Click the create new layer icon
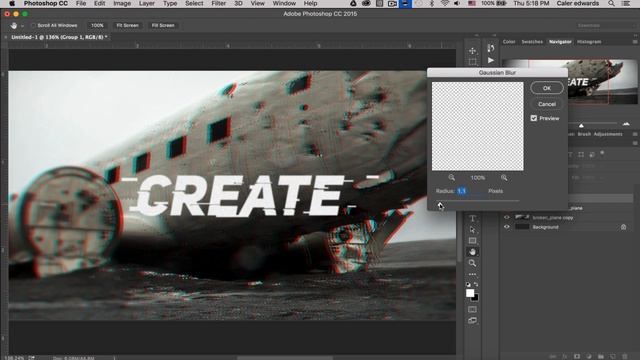 (613, 356)
